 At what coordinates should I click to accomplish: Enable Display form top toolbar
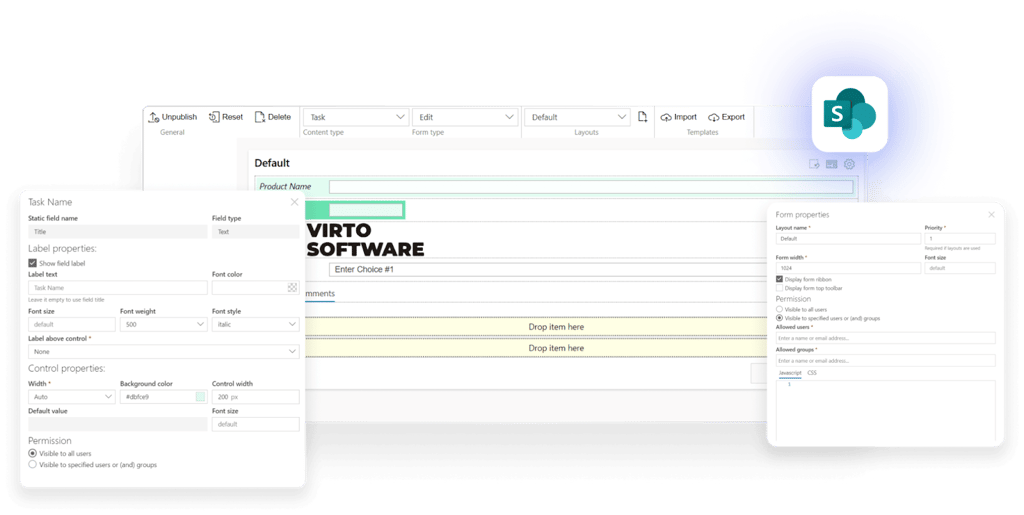[779, 288]
